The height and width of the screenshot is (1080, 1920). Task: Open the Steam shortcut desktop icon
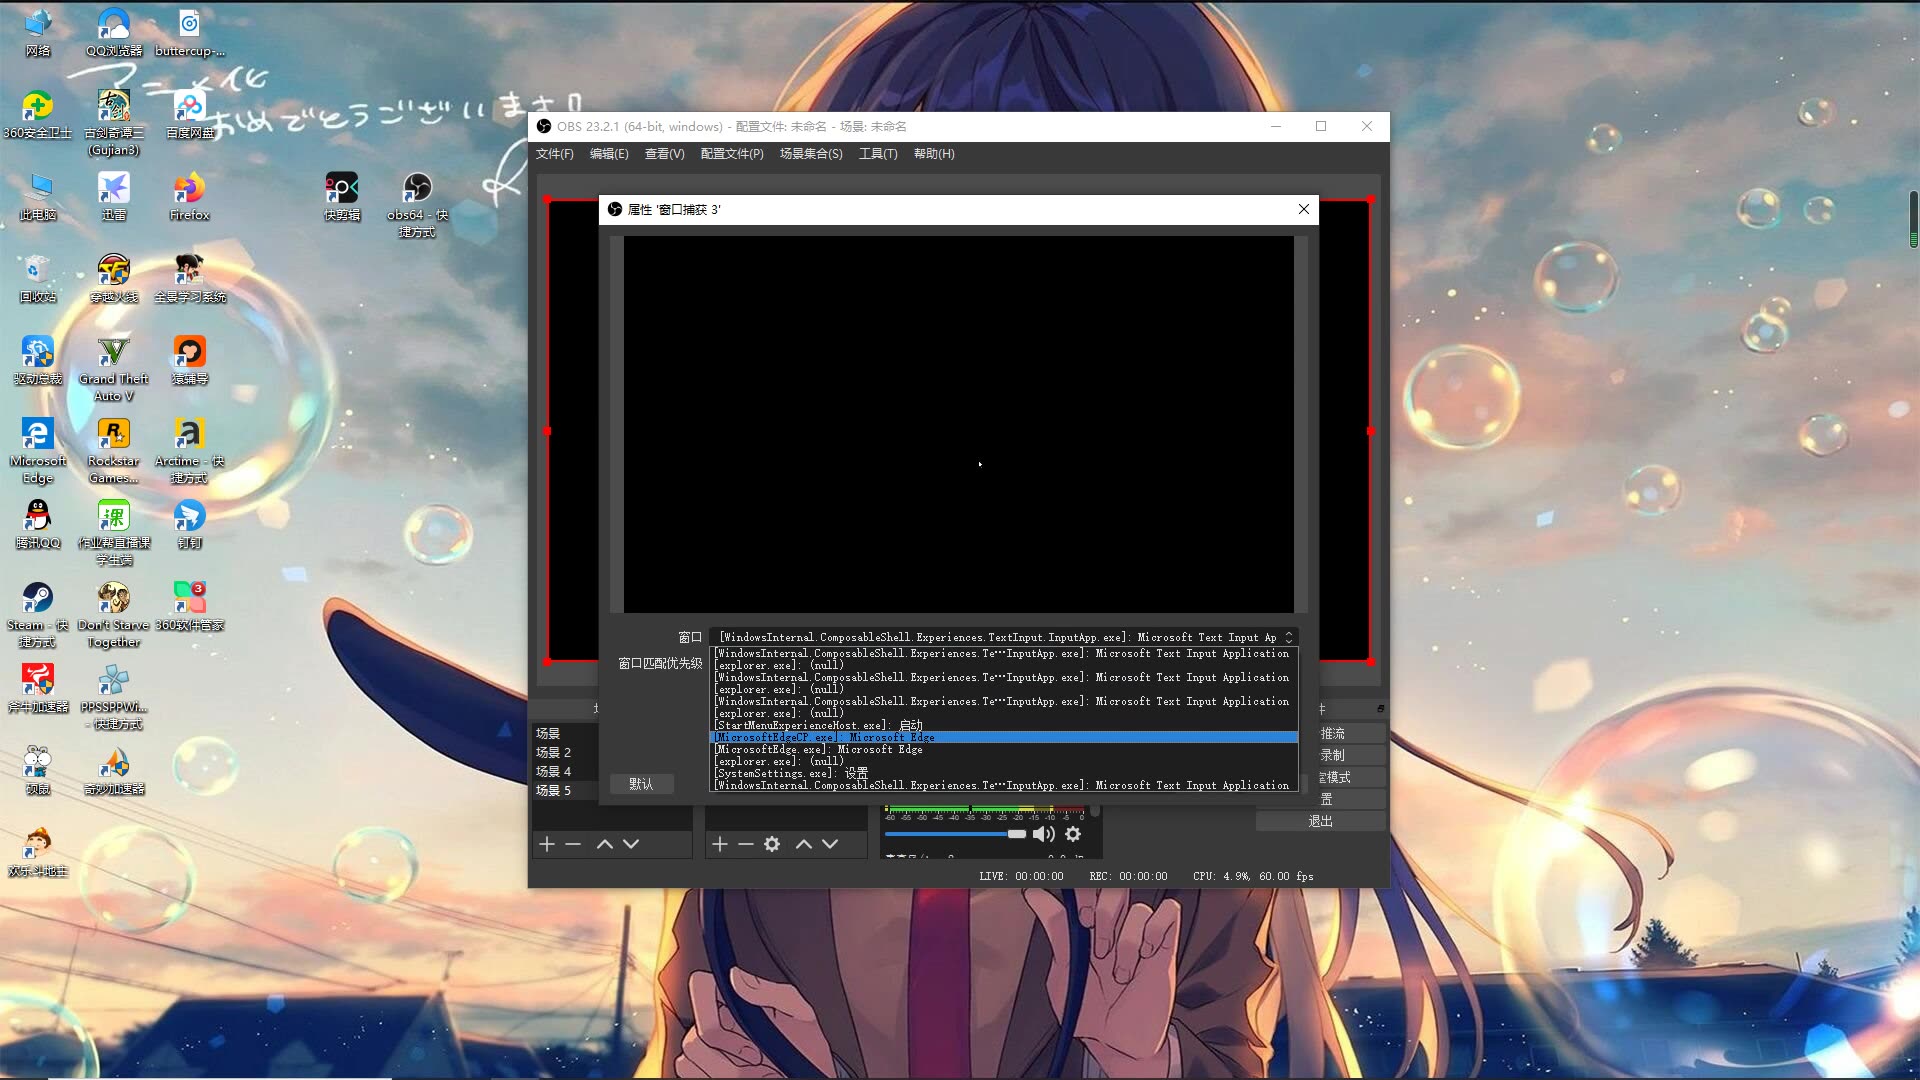pos(38,615)
